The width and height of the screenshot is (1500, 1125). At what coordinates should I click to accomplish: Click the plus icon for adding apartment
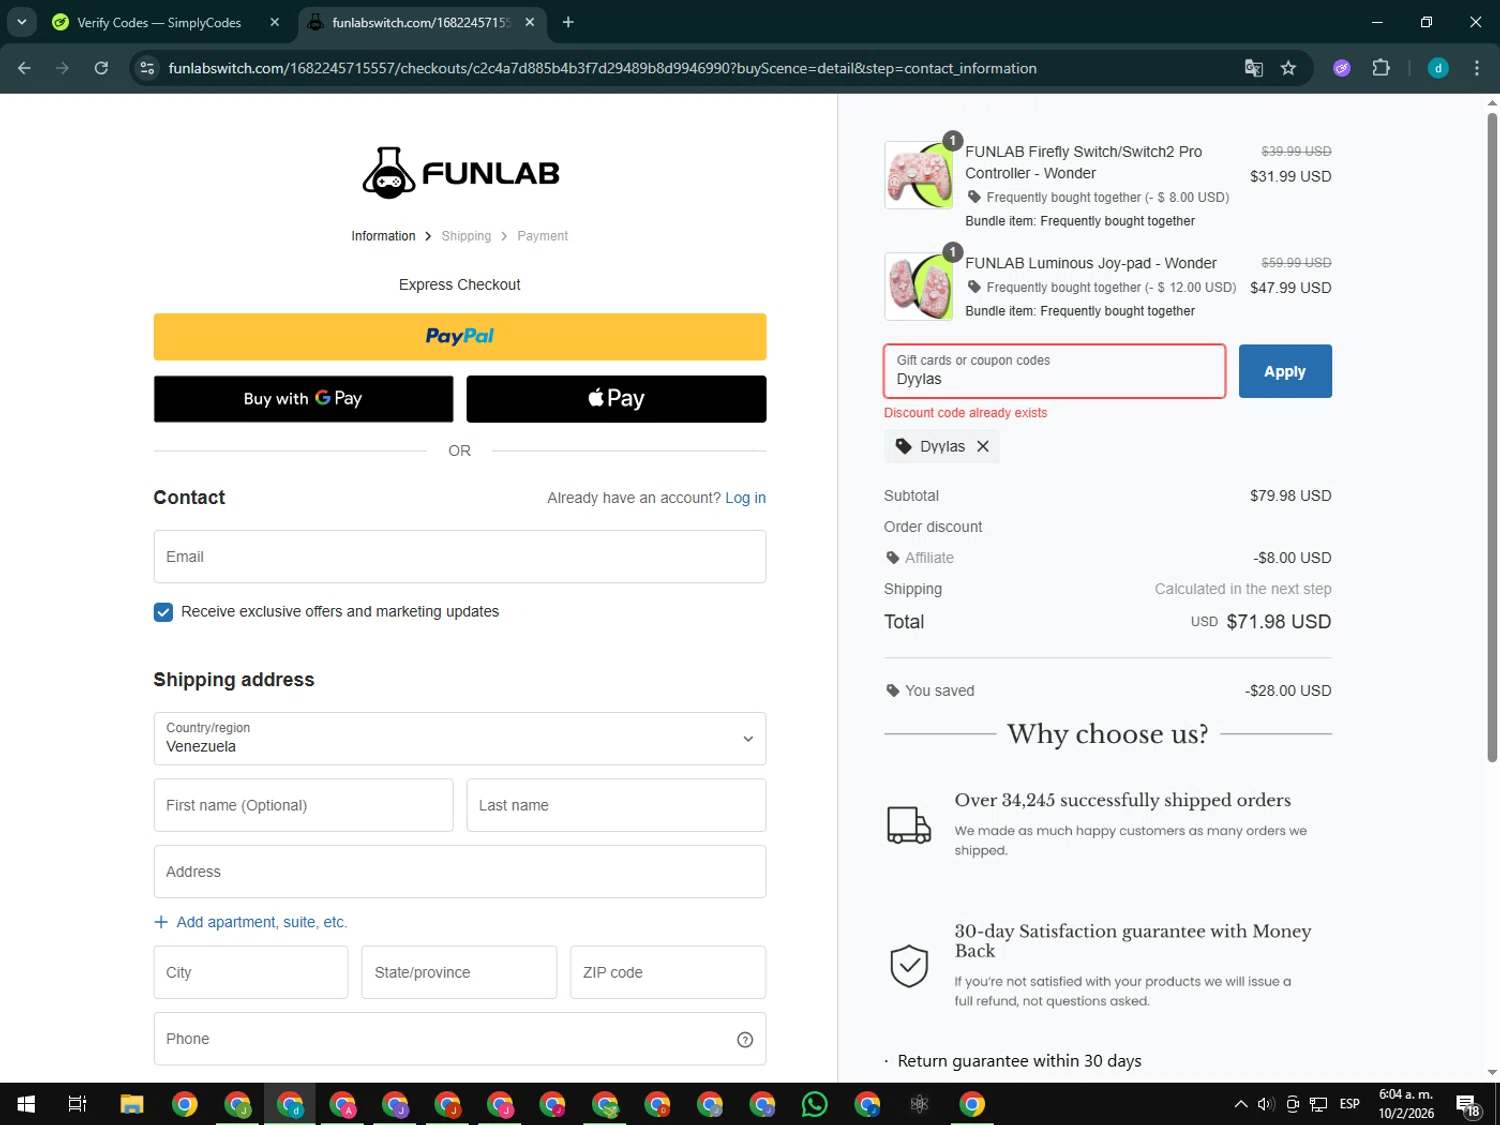click(x=161, y=922)
